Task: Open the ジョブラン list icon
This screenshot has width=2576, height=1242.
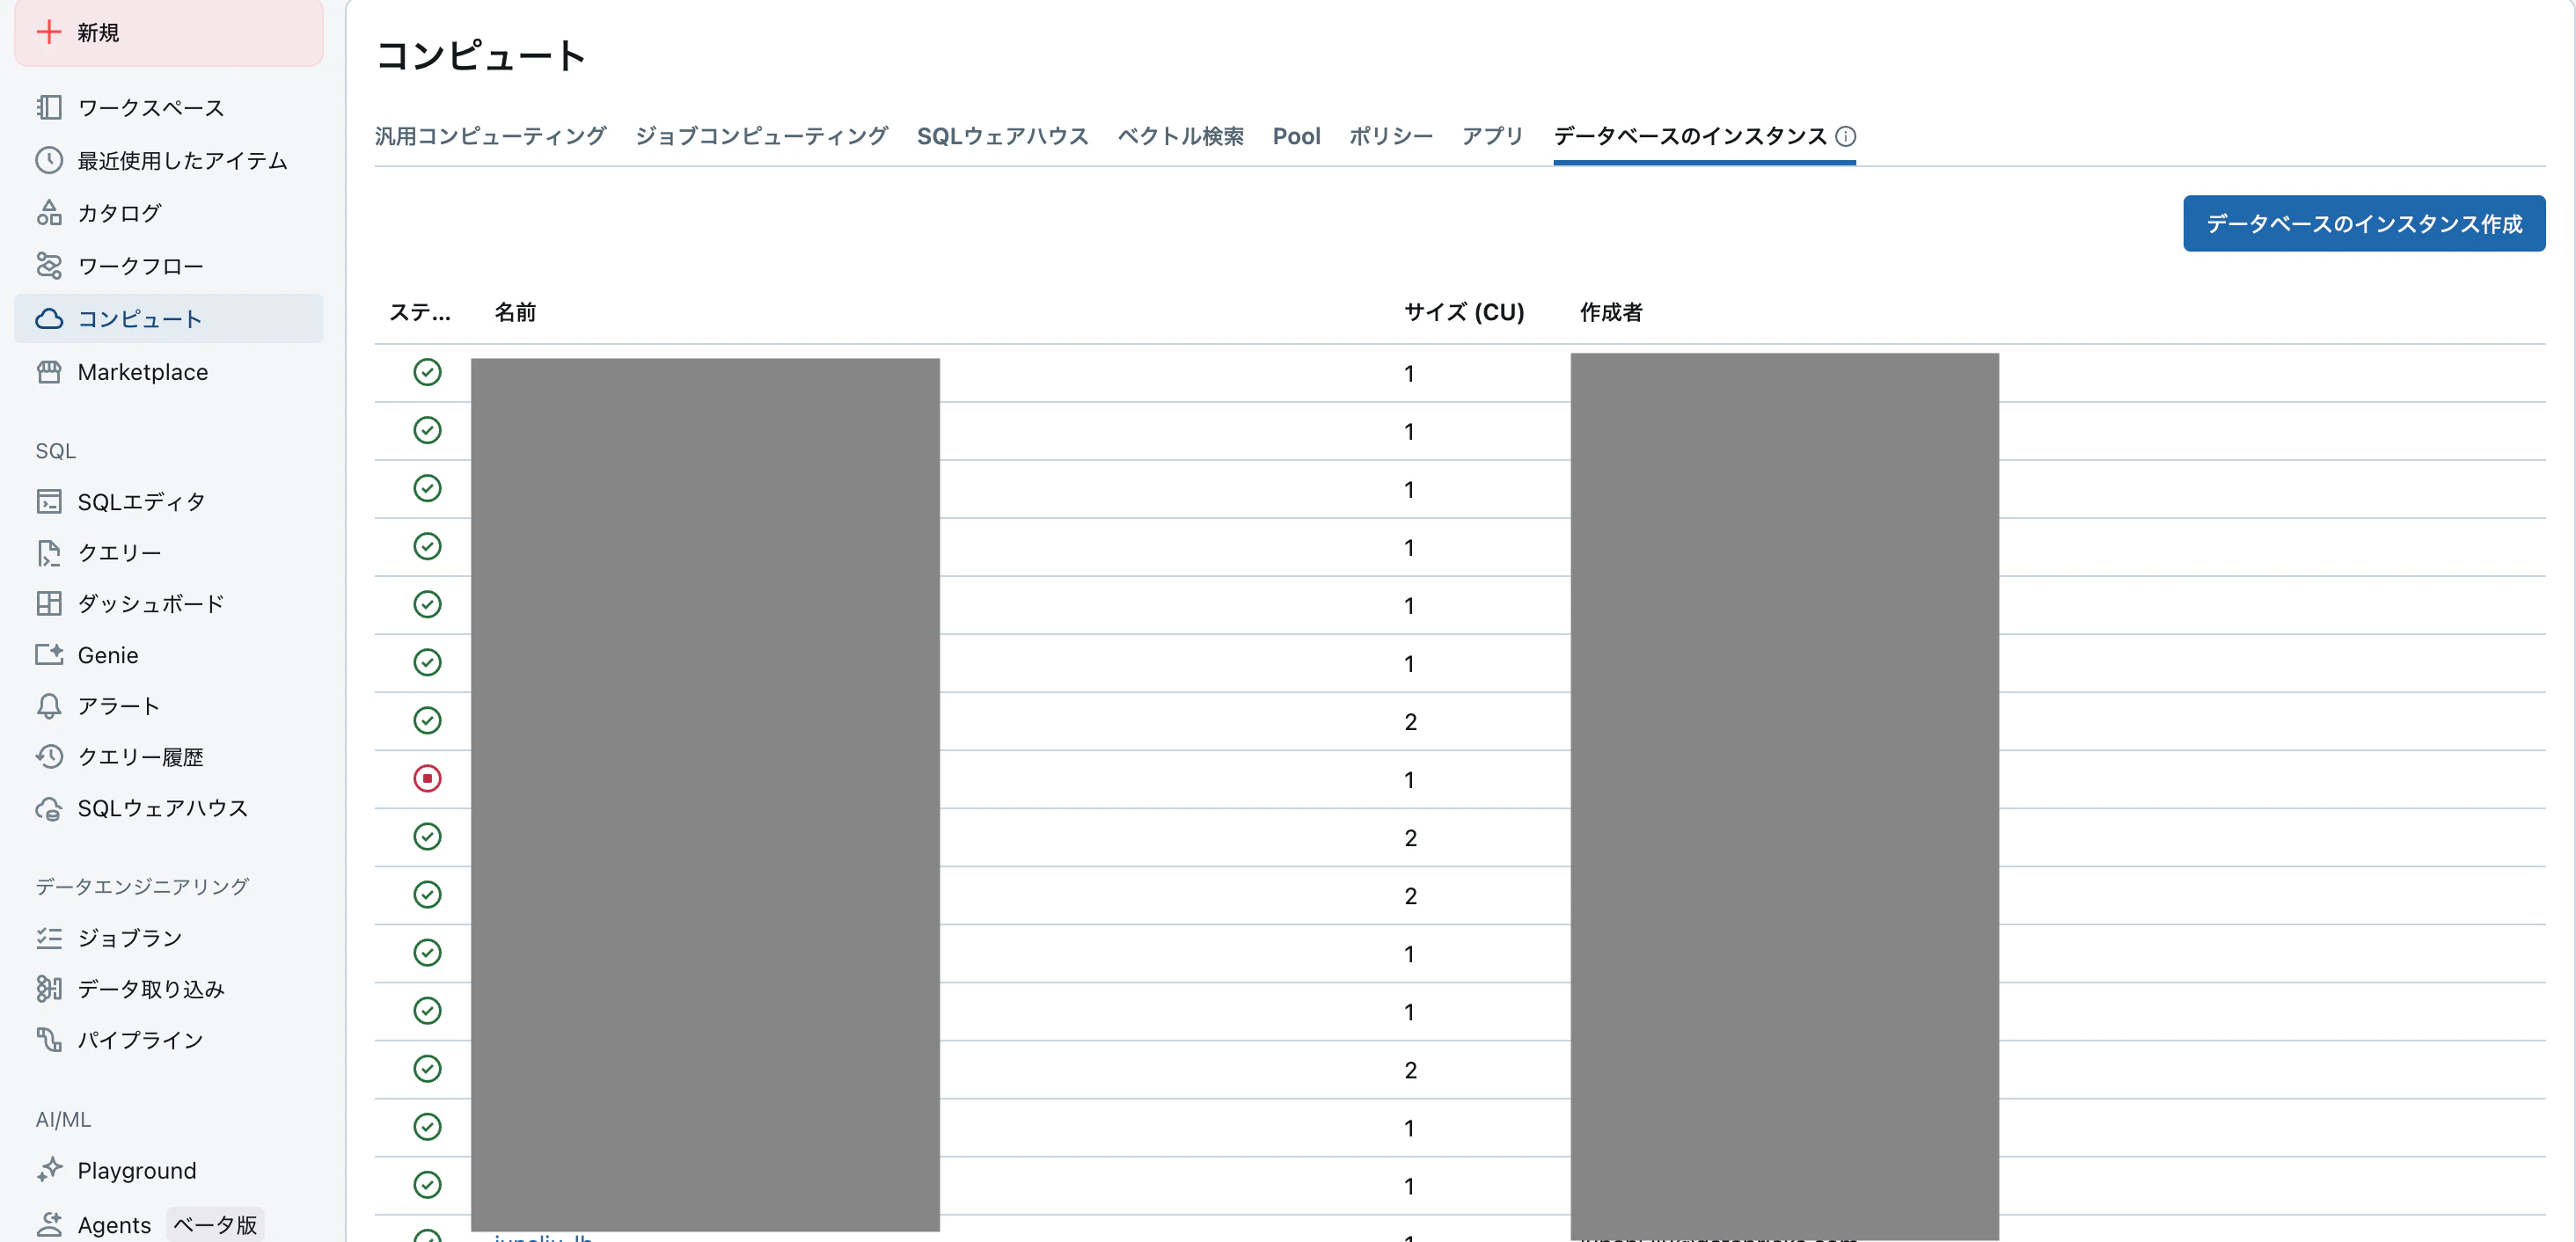Action: (49, 937)
